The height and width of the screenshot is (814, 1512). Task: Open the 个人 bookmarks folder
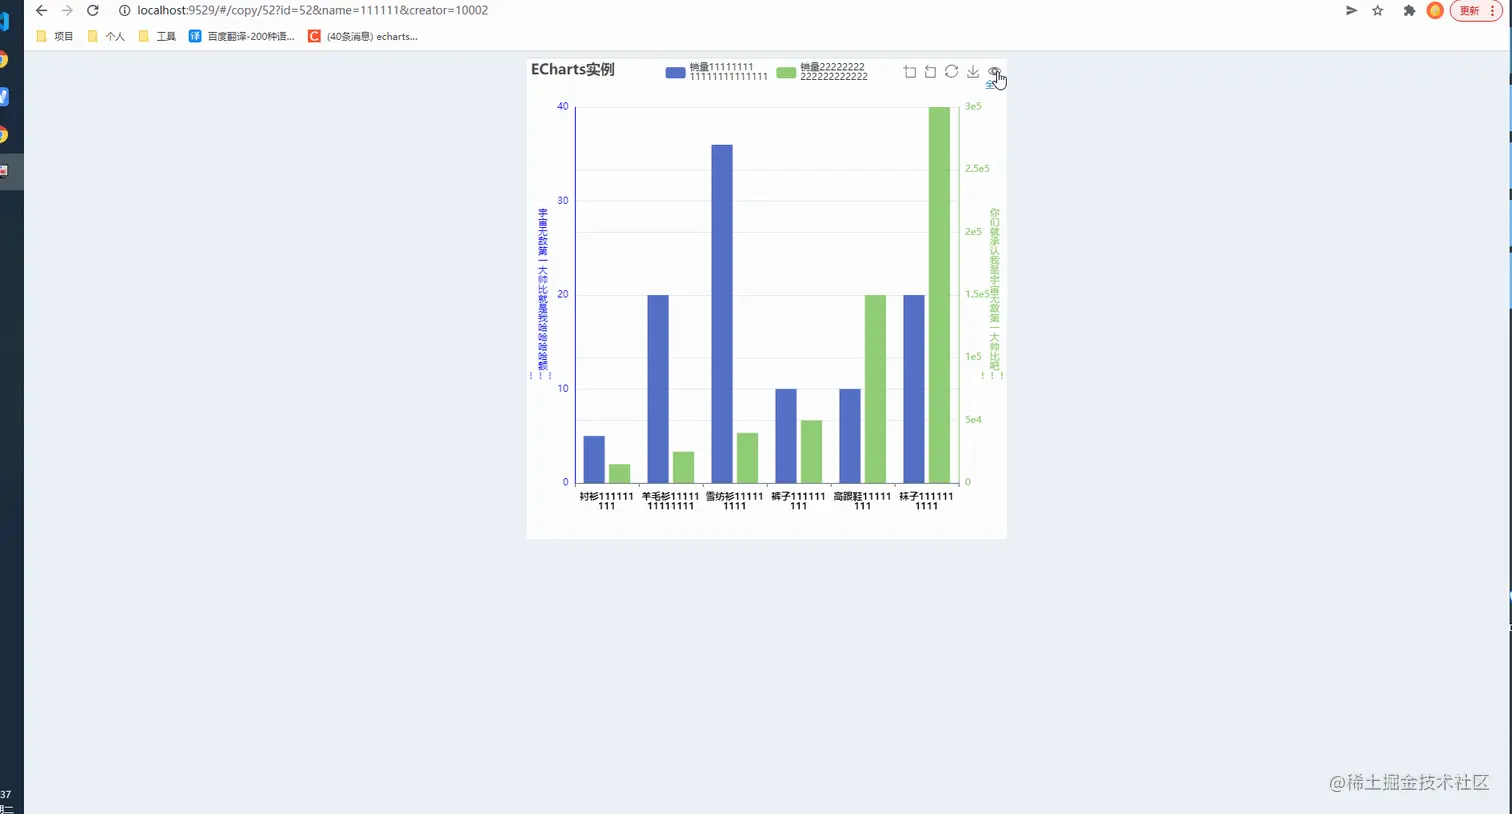(x=106, y=36)
